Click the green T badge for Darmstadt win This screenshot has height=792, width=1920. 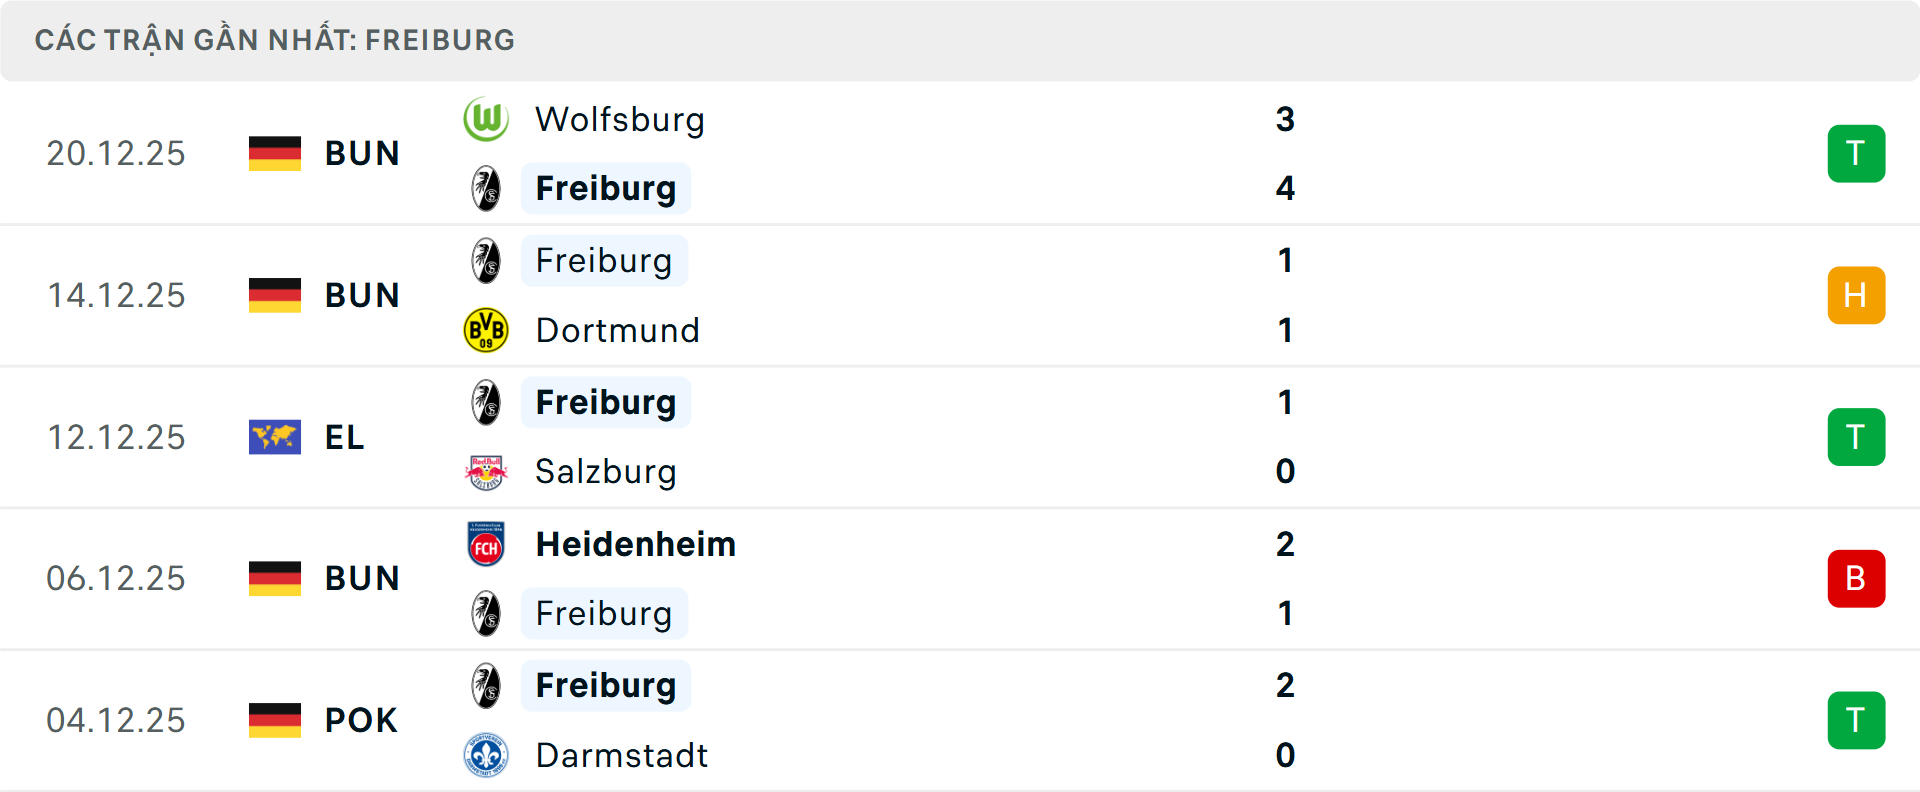coord(1857,720)
